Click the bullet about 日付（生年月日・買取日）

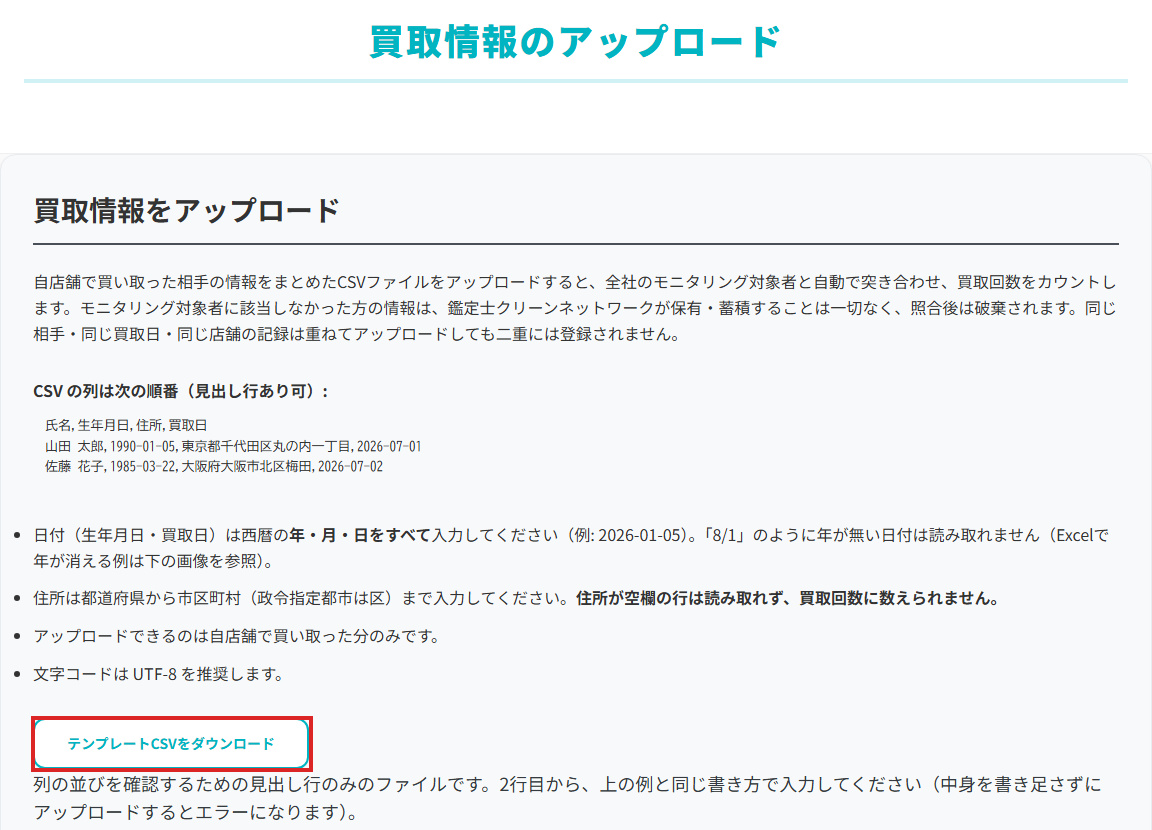tap(571, 548)
